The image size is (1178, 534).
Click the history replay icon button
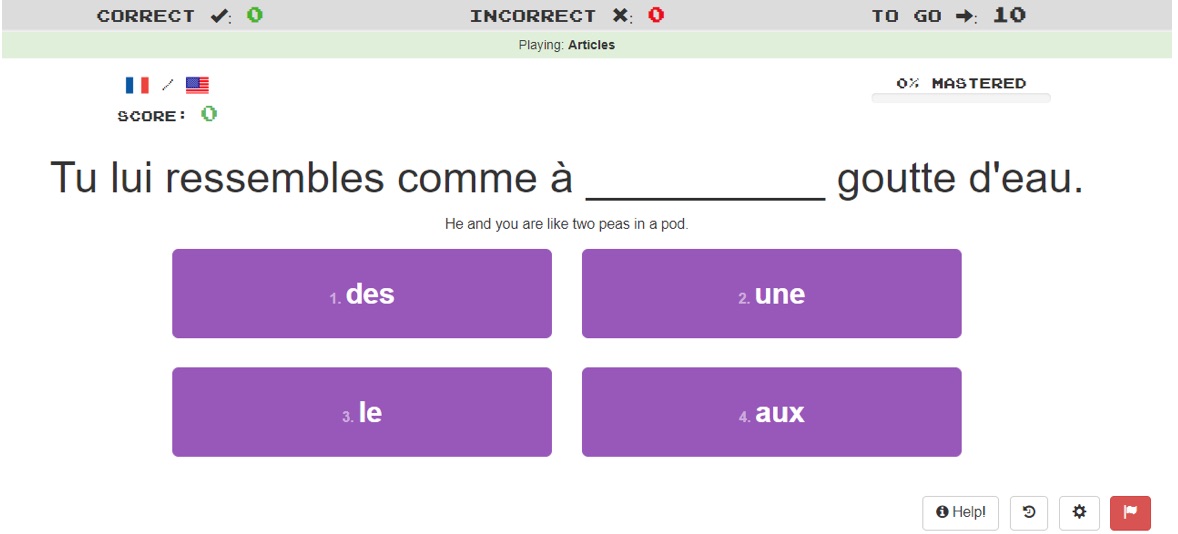[1029, 512]
